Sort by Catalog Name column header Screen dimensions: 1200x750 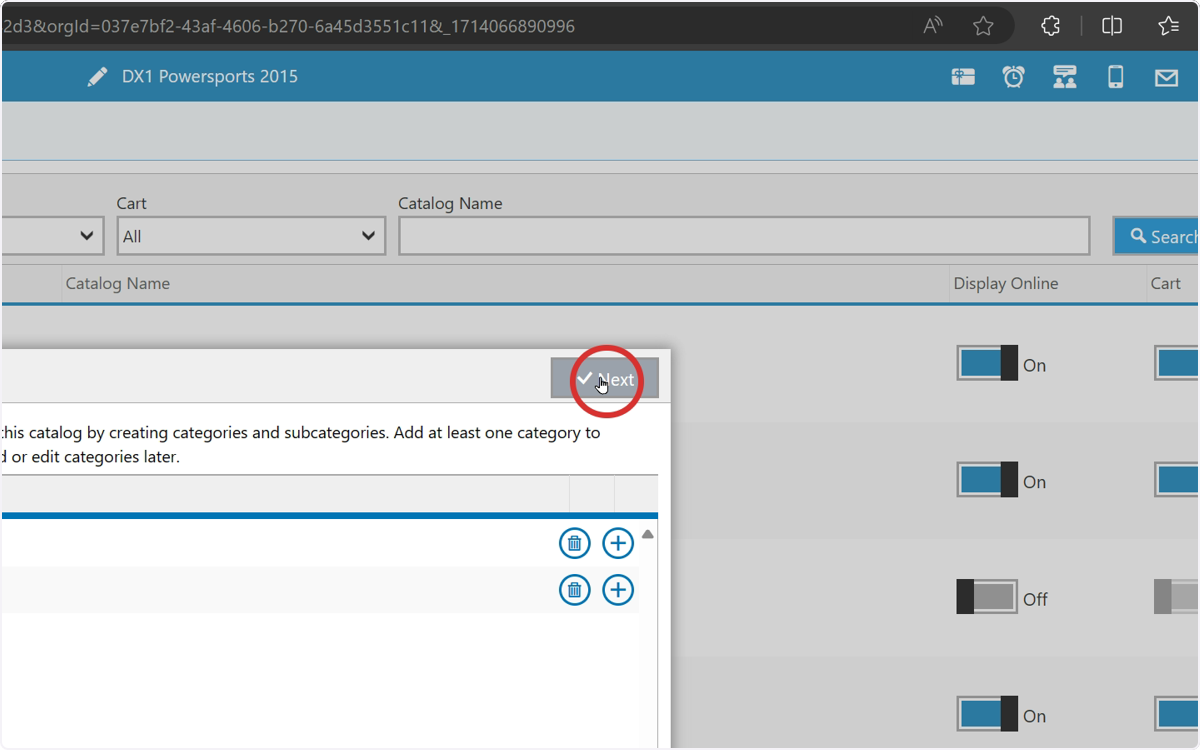click(118, 283)
